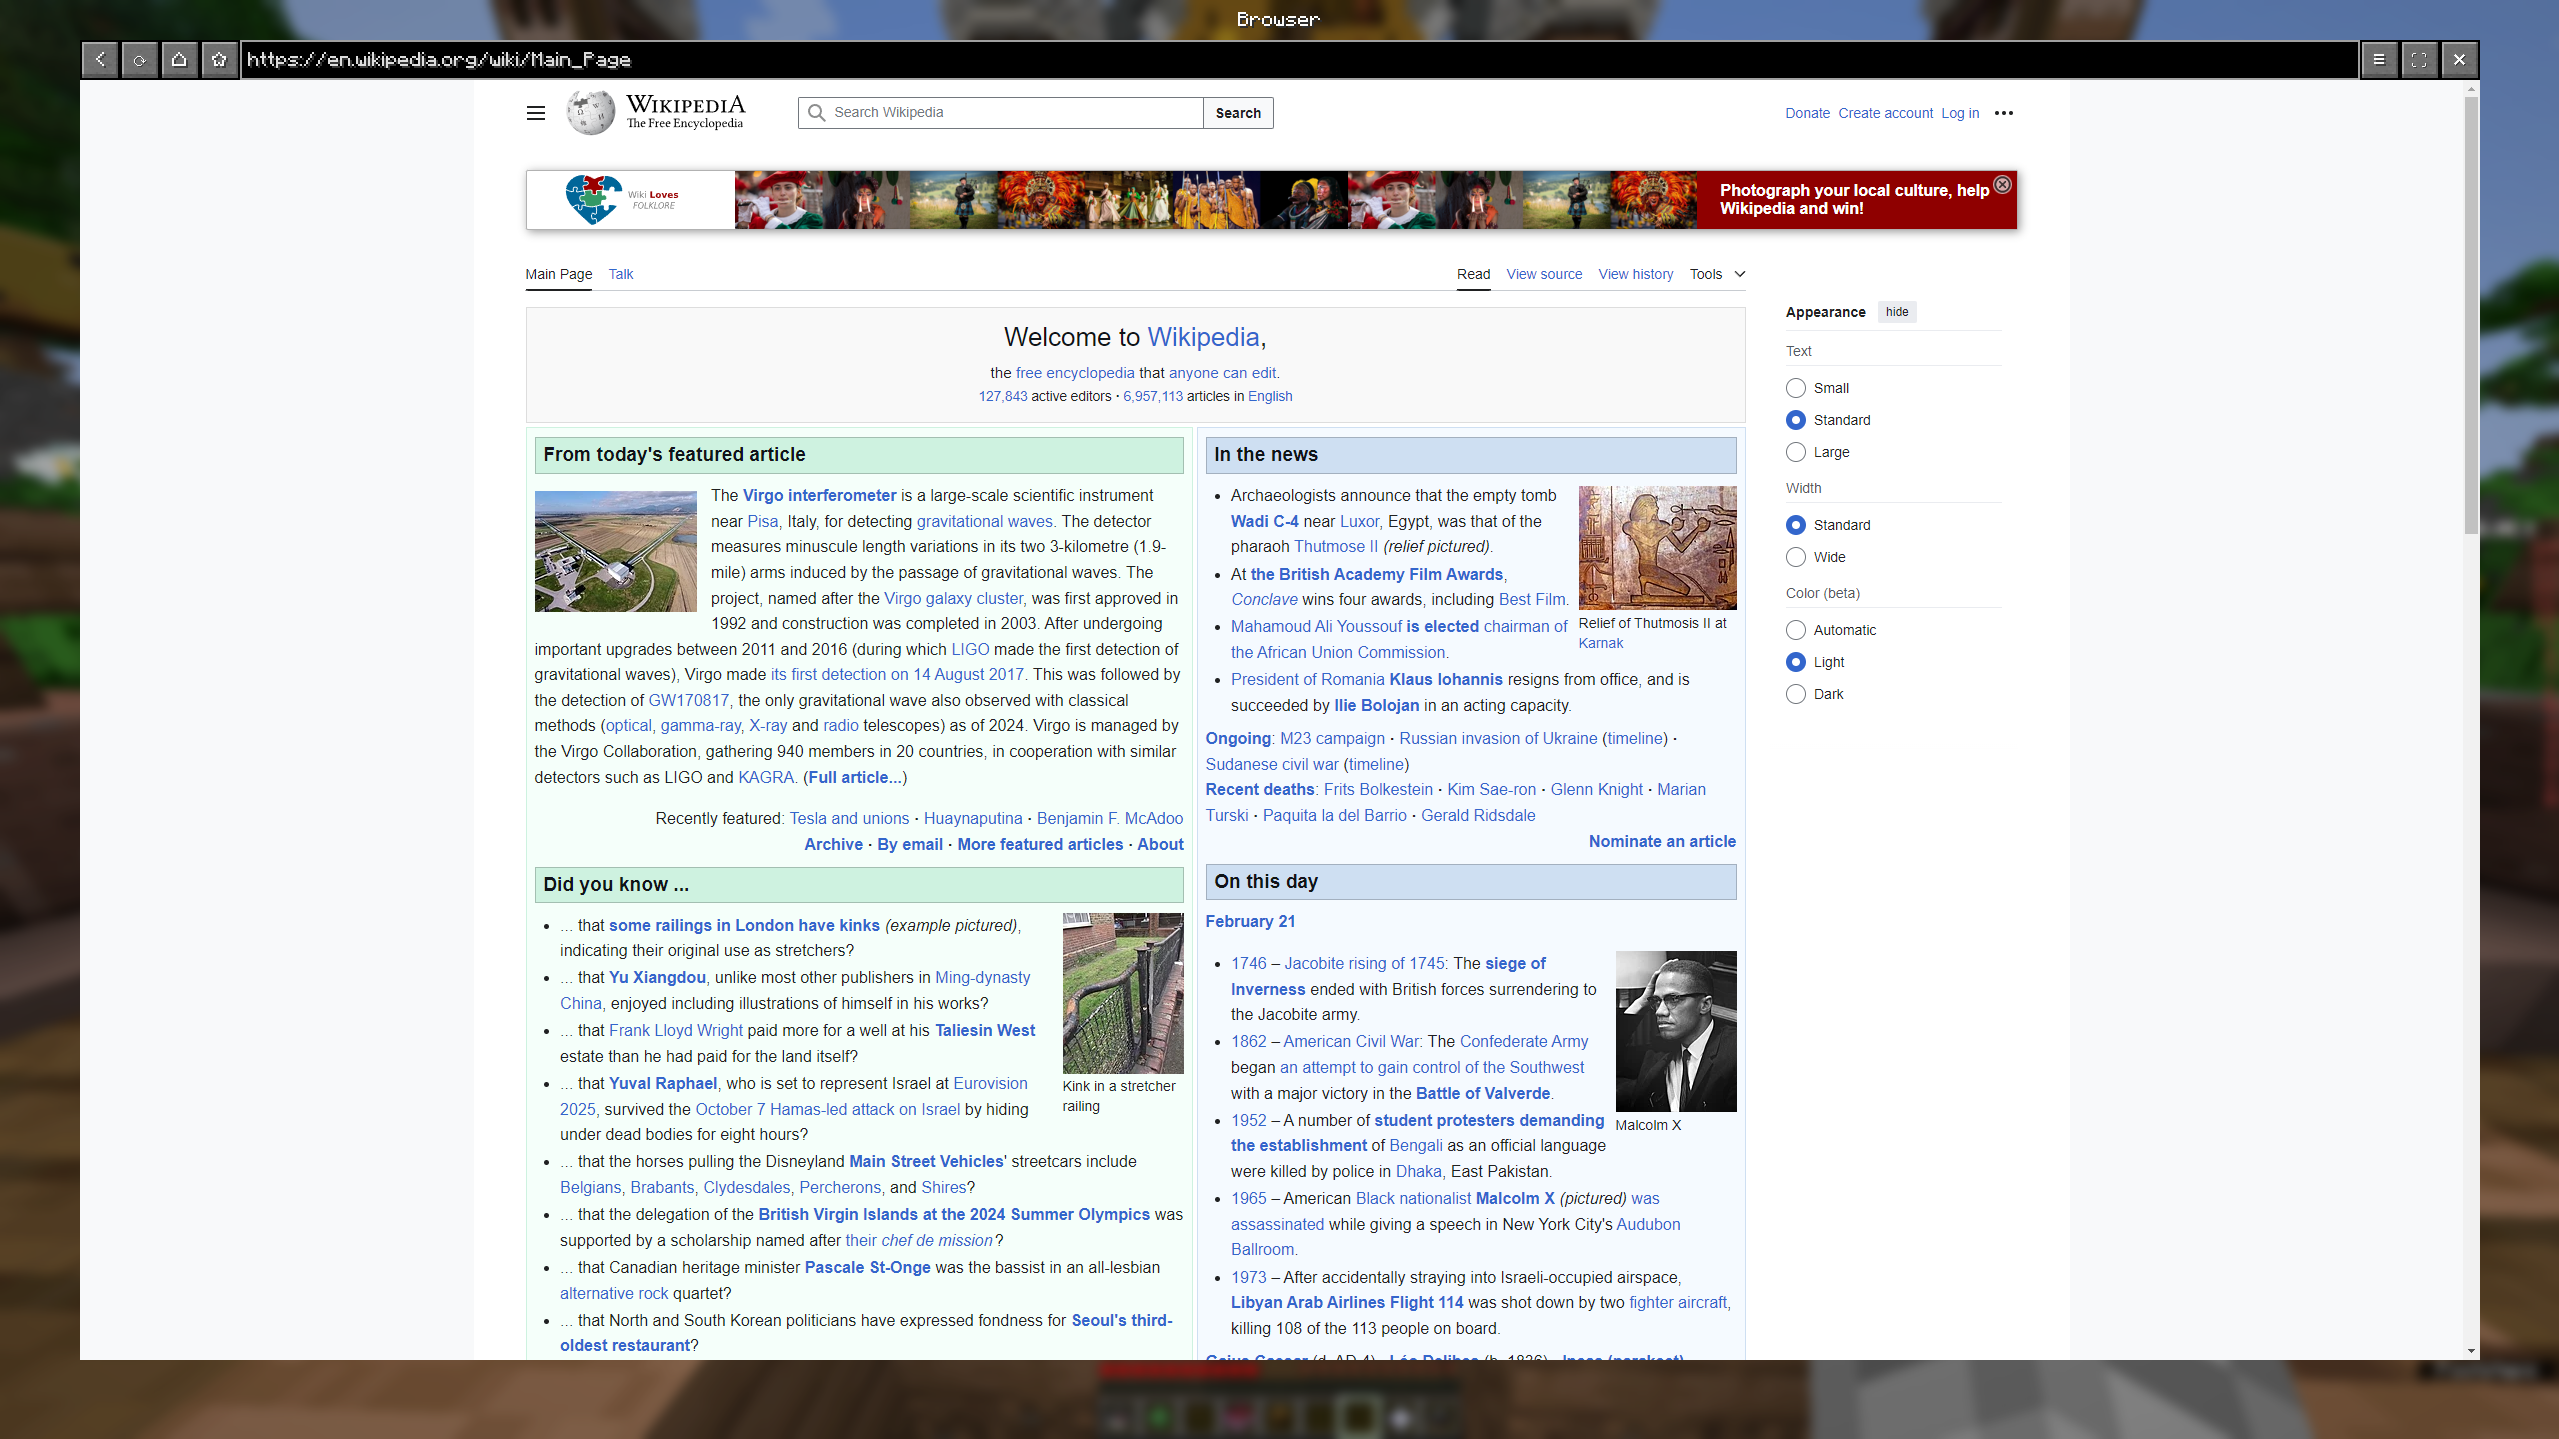Open the Wadi C-4 tomb link
Image resolution: width=2559 pixels, height=1439 pixels.
tap(1264, 521)
